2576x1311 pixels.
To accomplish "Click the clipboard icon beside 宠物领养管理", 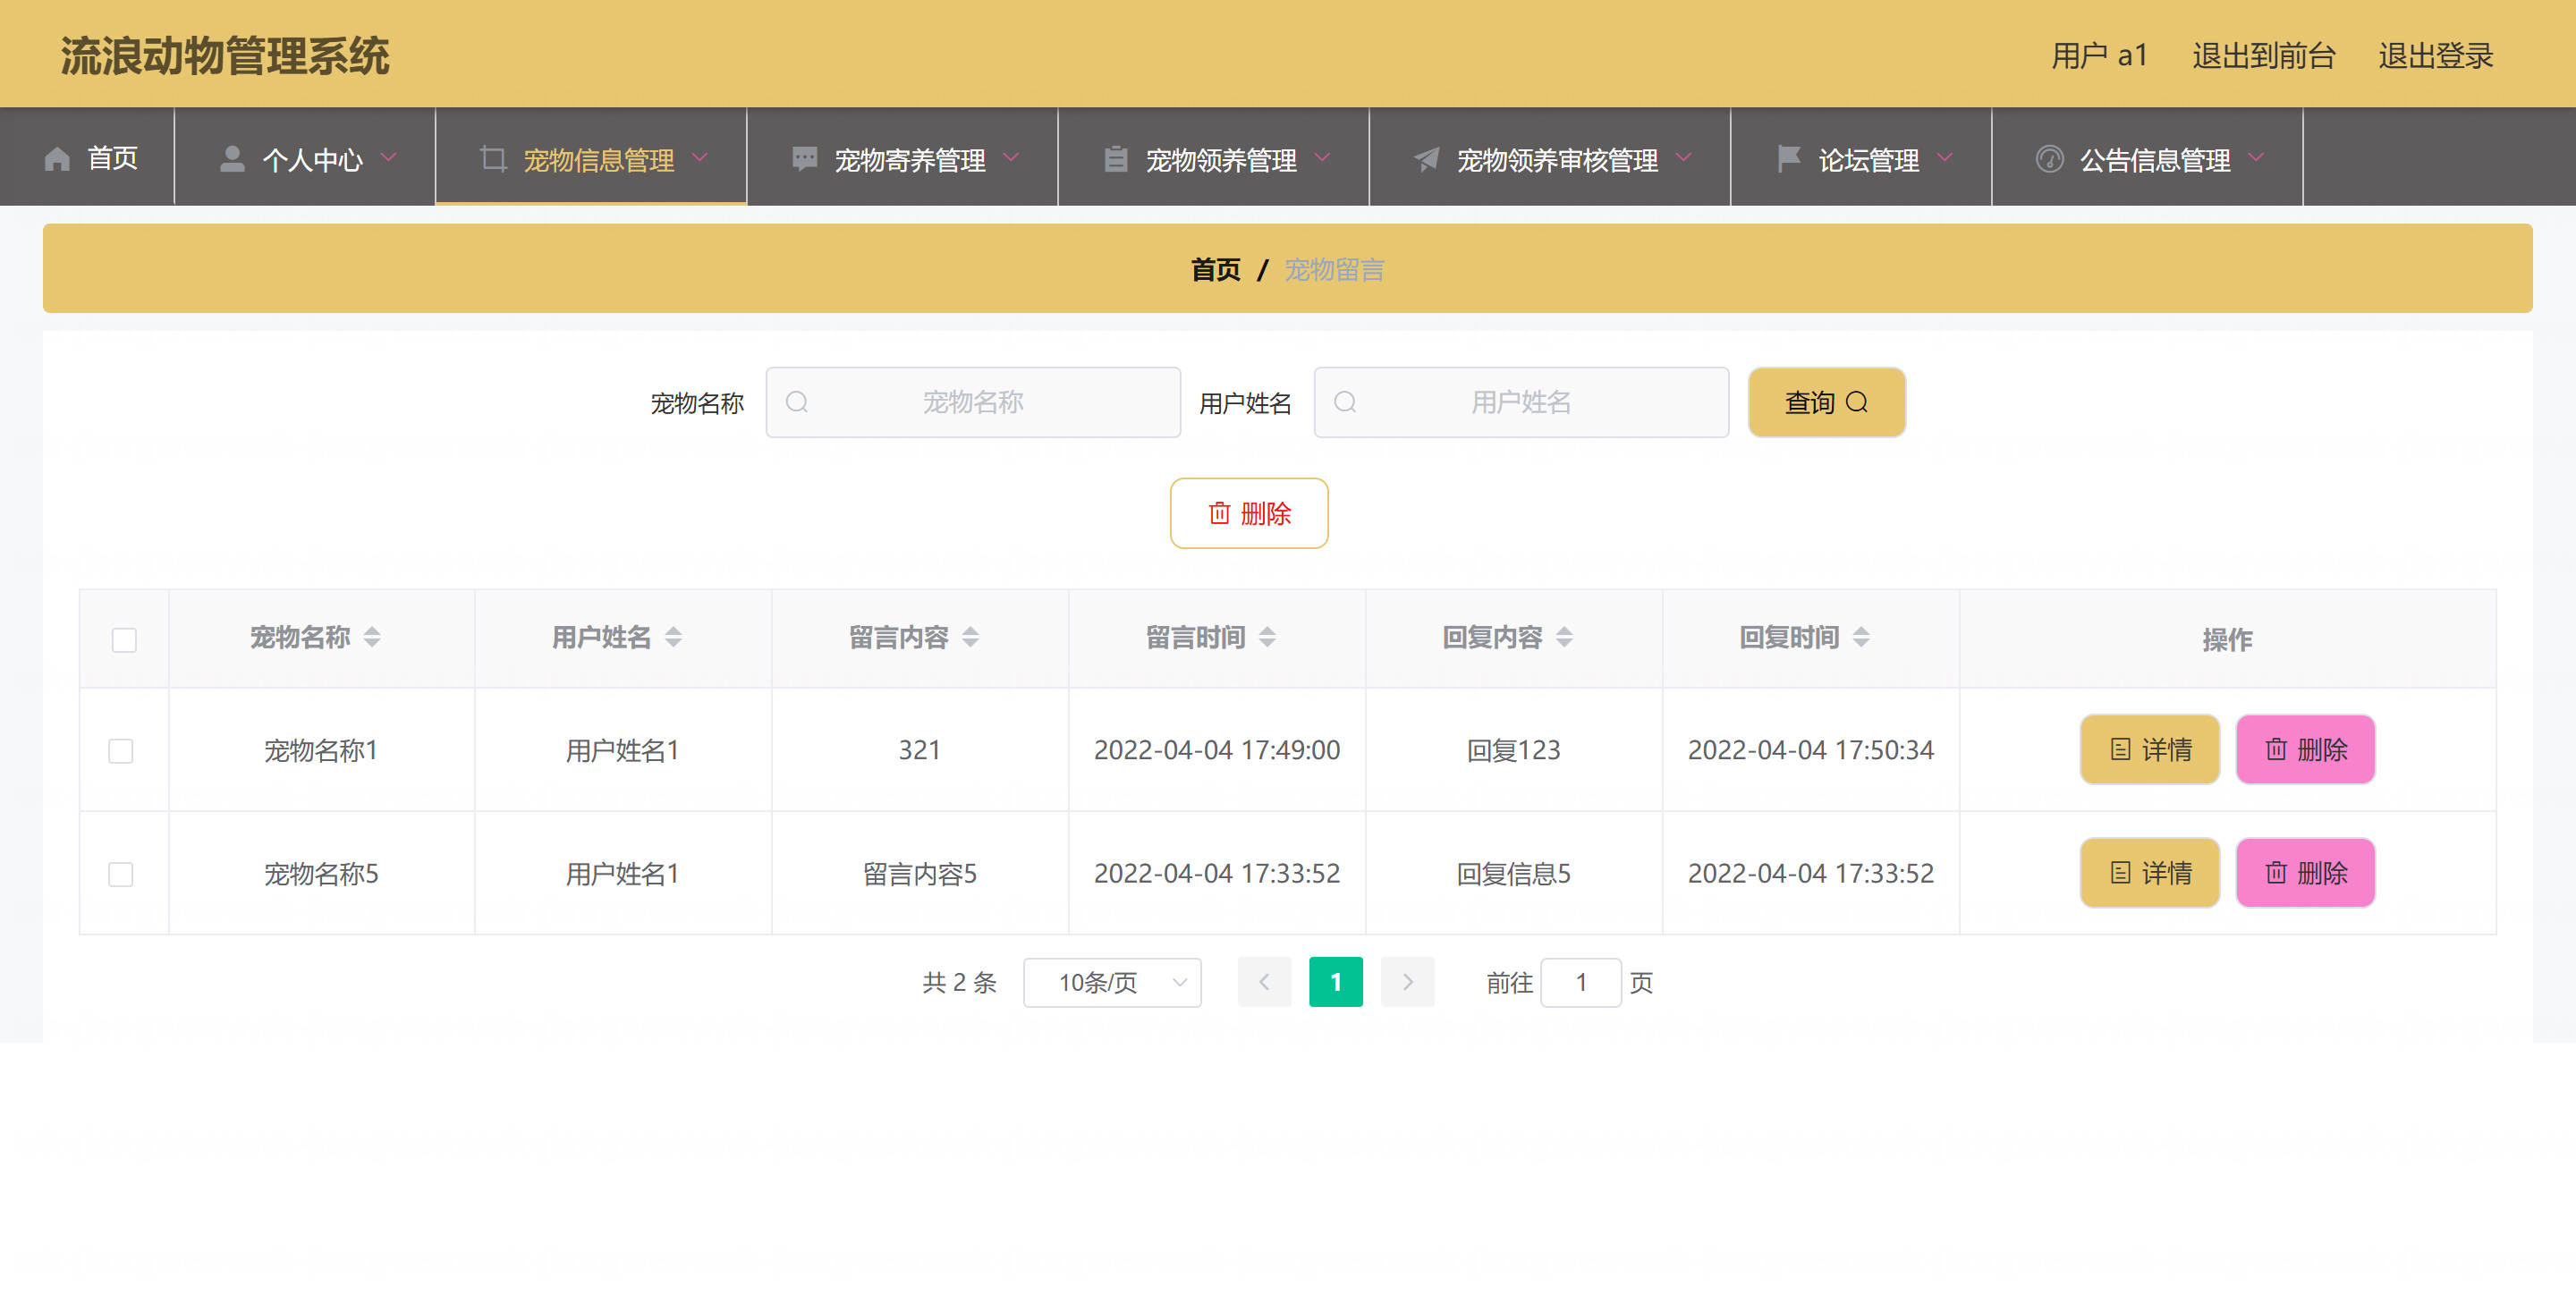I will click(x=1116, y=159).
